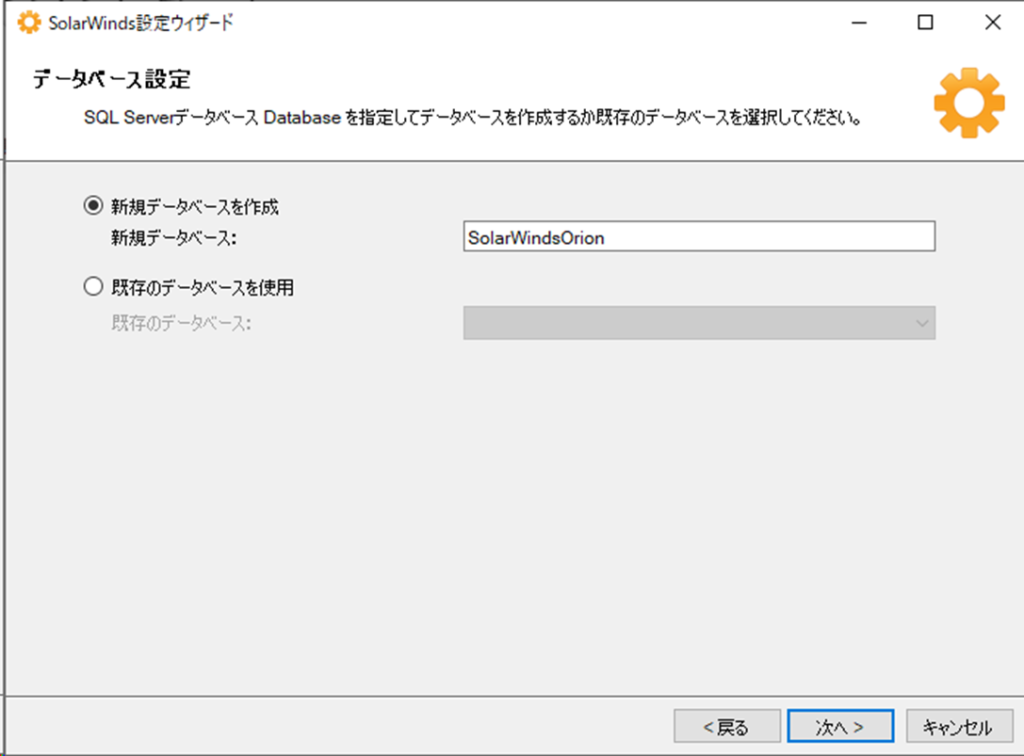The image size is (1024, 756).
Task: Click the < 戻る button
Action: (x=727, y=726)
